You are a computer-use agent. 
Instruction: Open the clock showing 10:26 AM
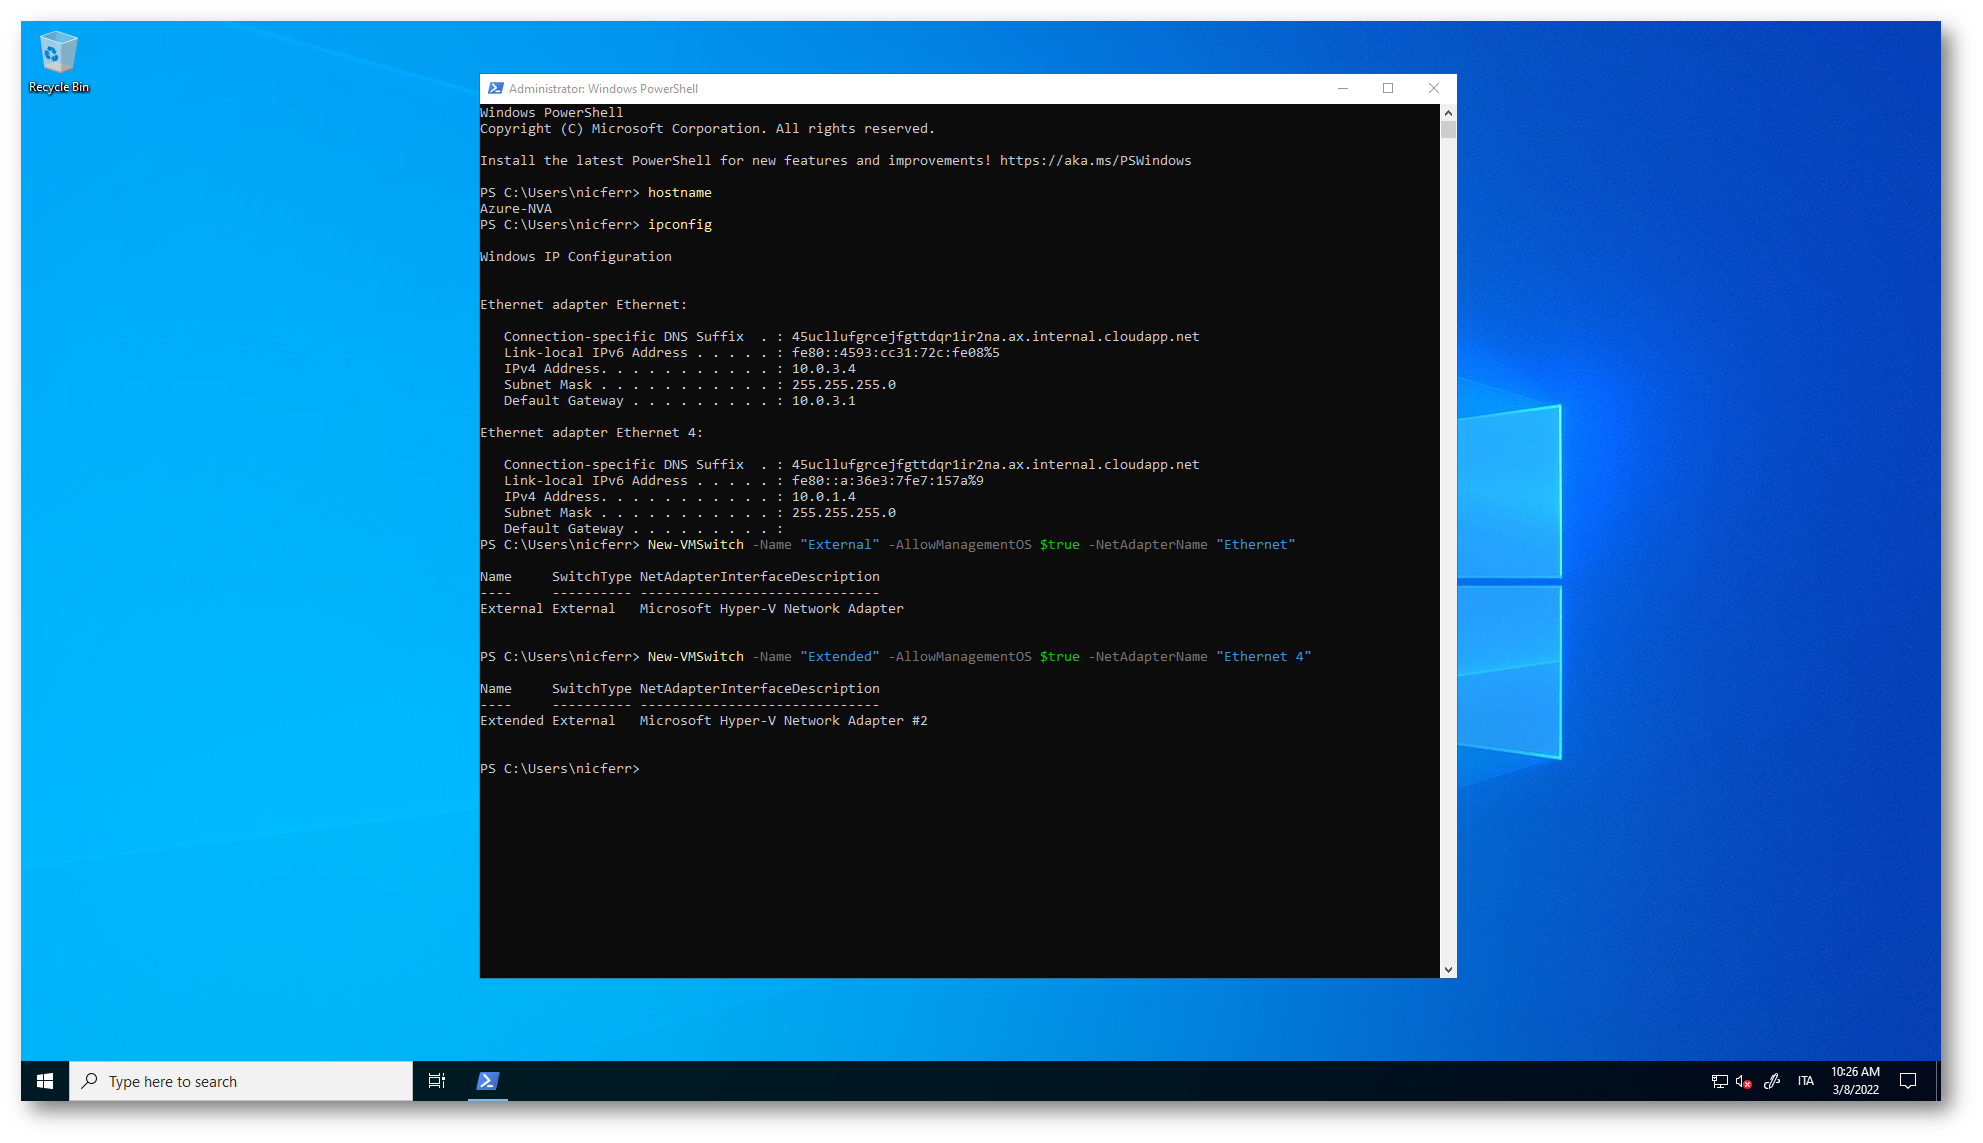1856,1081
